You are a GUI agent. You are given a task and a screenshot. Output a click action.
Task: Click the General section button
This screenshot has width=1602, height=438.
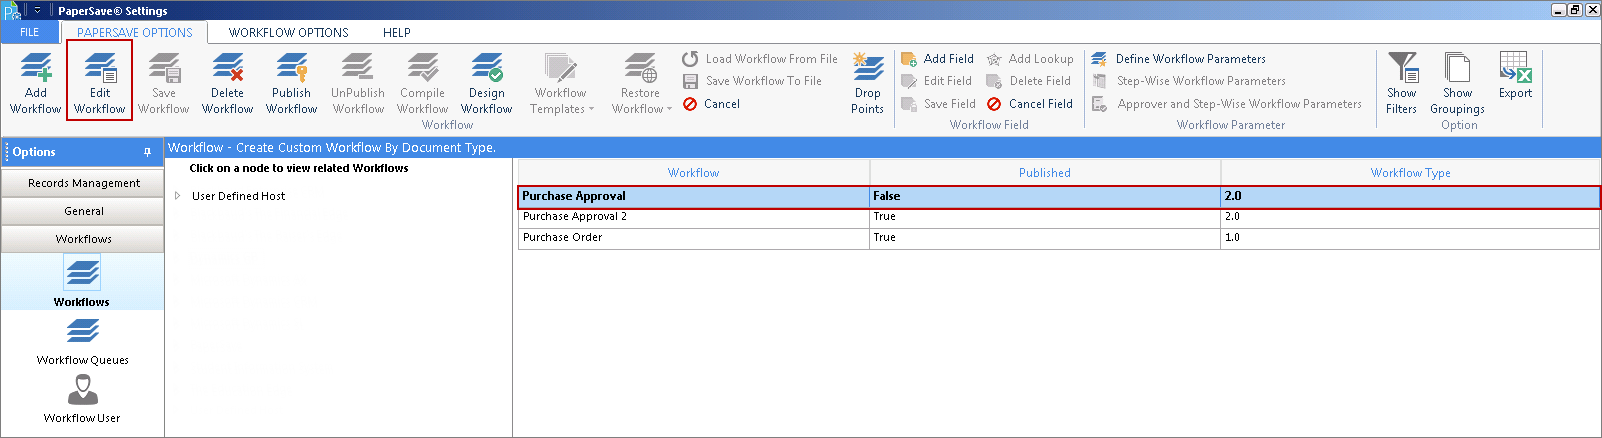tap(83, 211)
